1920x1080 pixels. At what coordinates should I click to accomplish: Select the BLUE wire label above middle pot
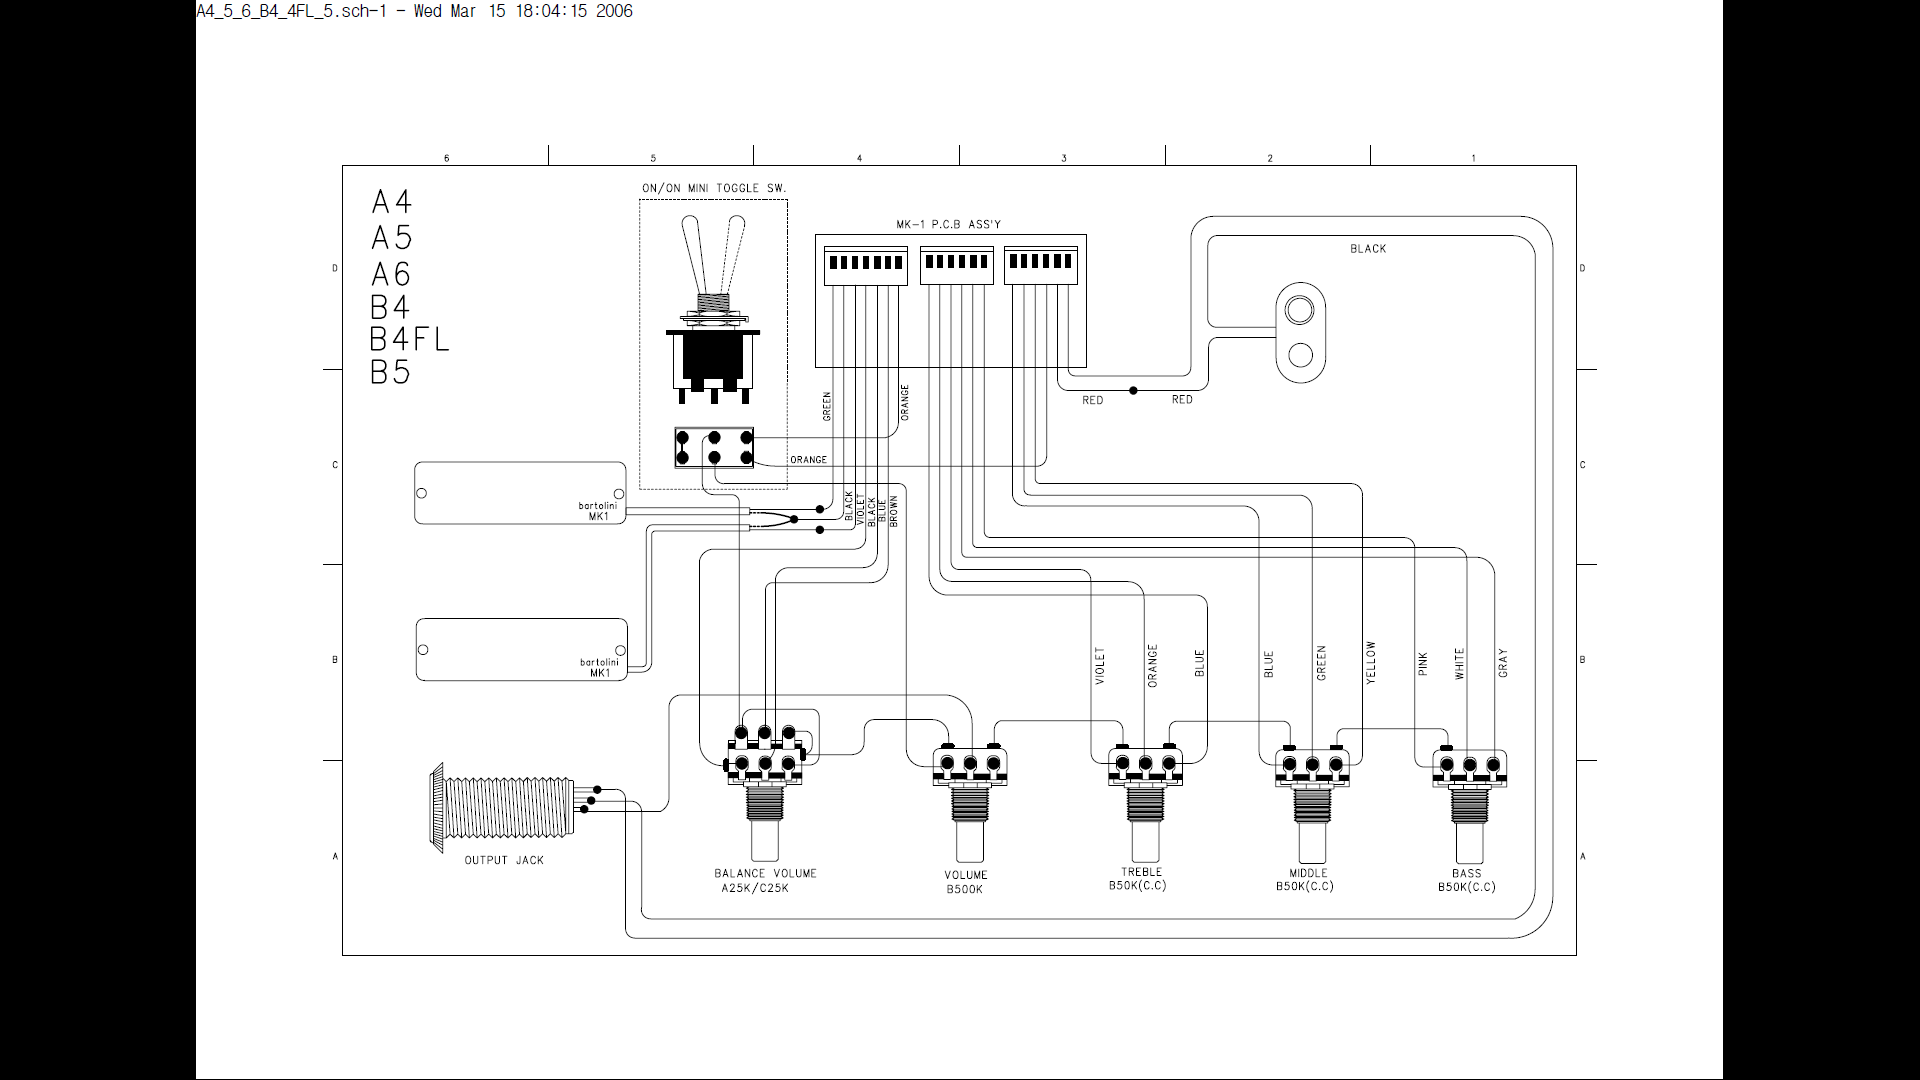click(x=1269, y=665)
